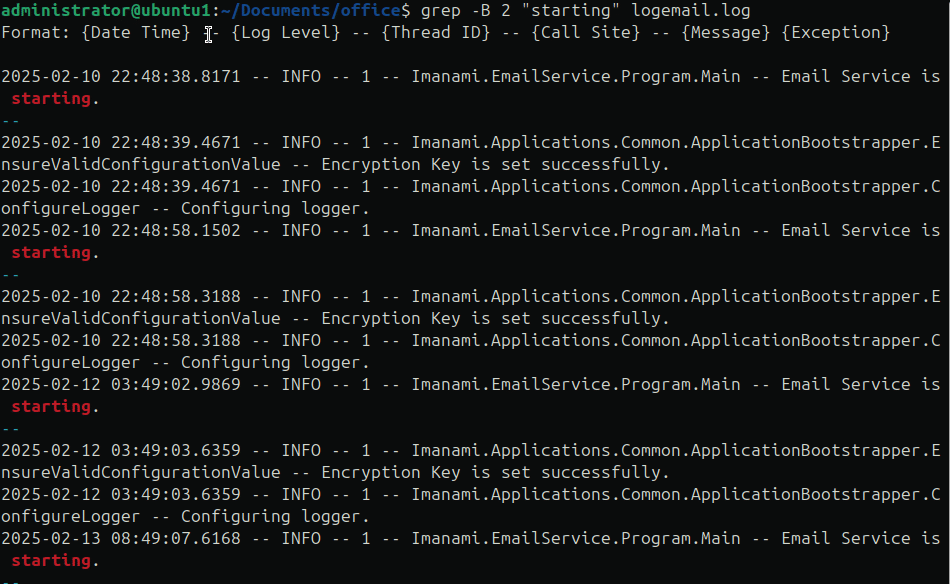Click the first 'Encryption Key is set successfully' message
Screen dimensions: 950x584
pyautogui.click(x=495, y=164)
